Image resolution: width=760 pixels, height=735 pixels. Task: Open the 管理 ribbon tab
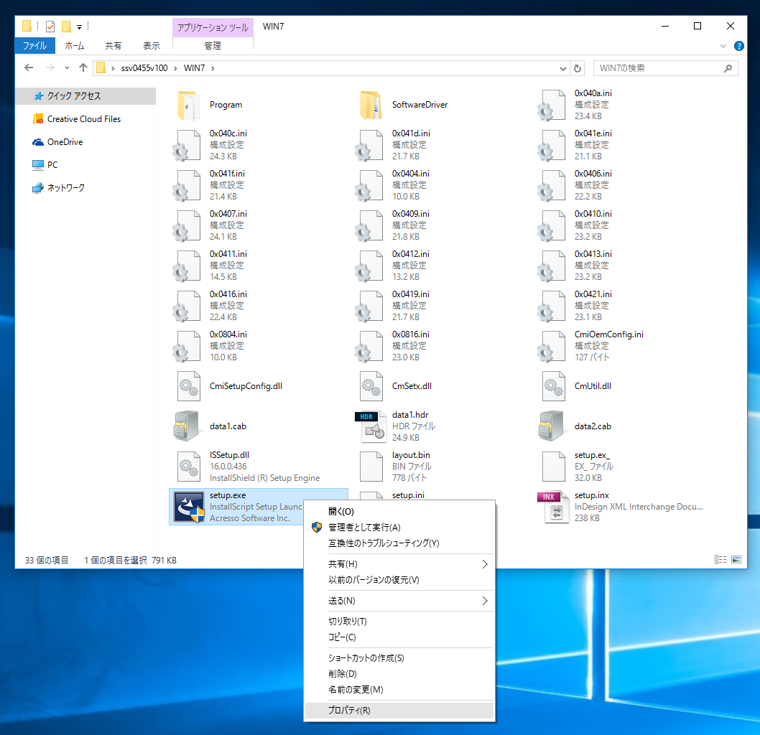pos(213,46)
